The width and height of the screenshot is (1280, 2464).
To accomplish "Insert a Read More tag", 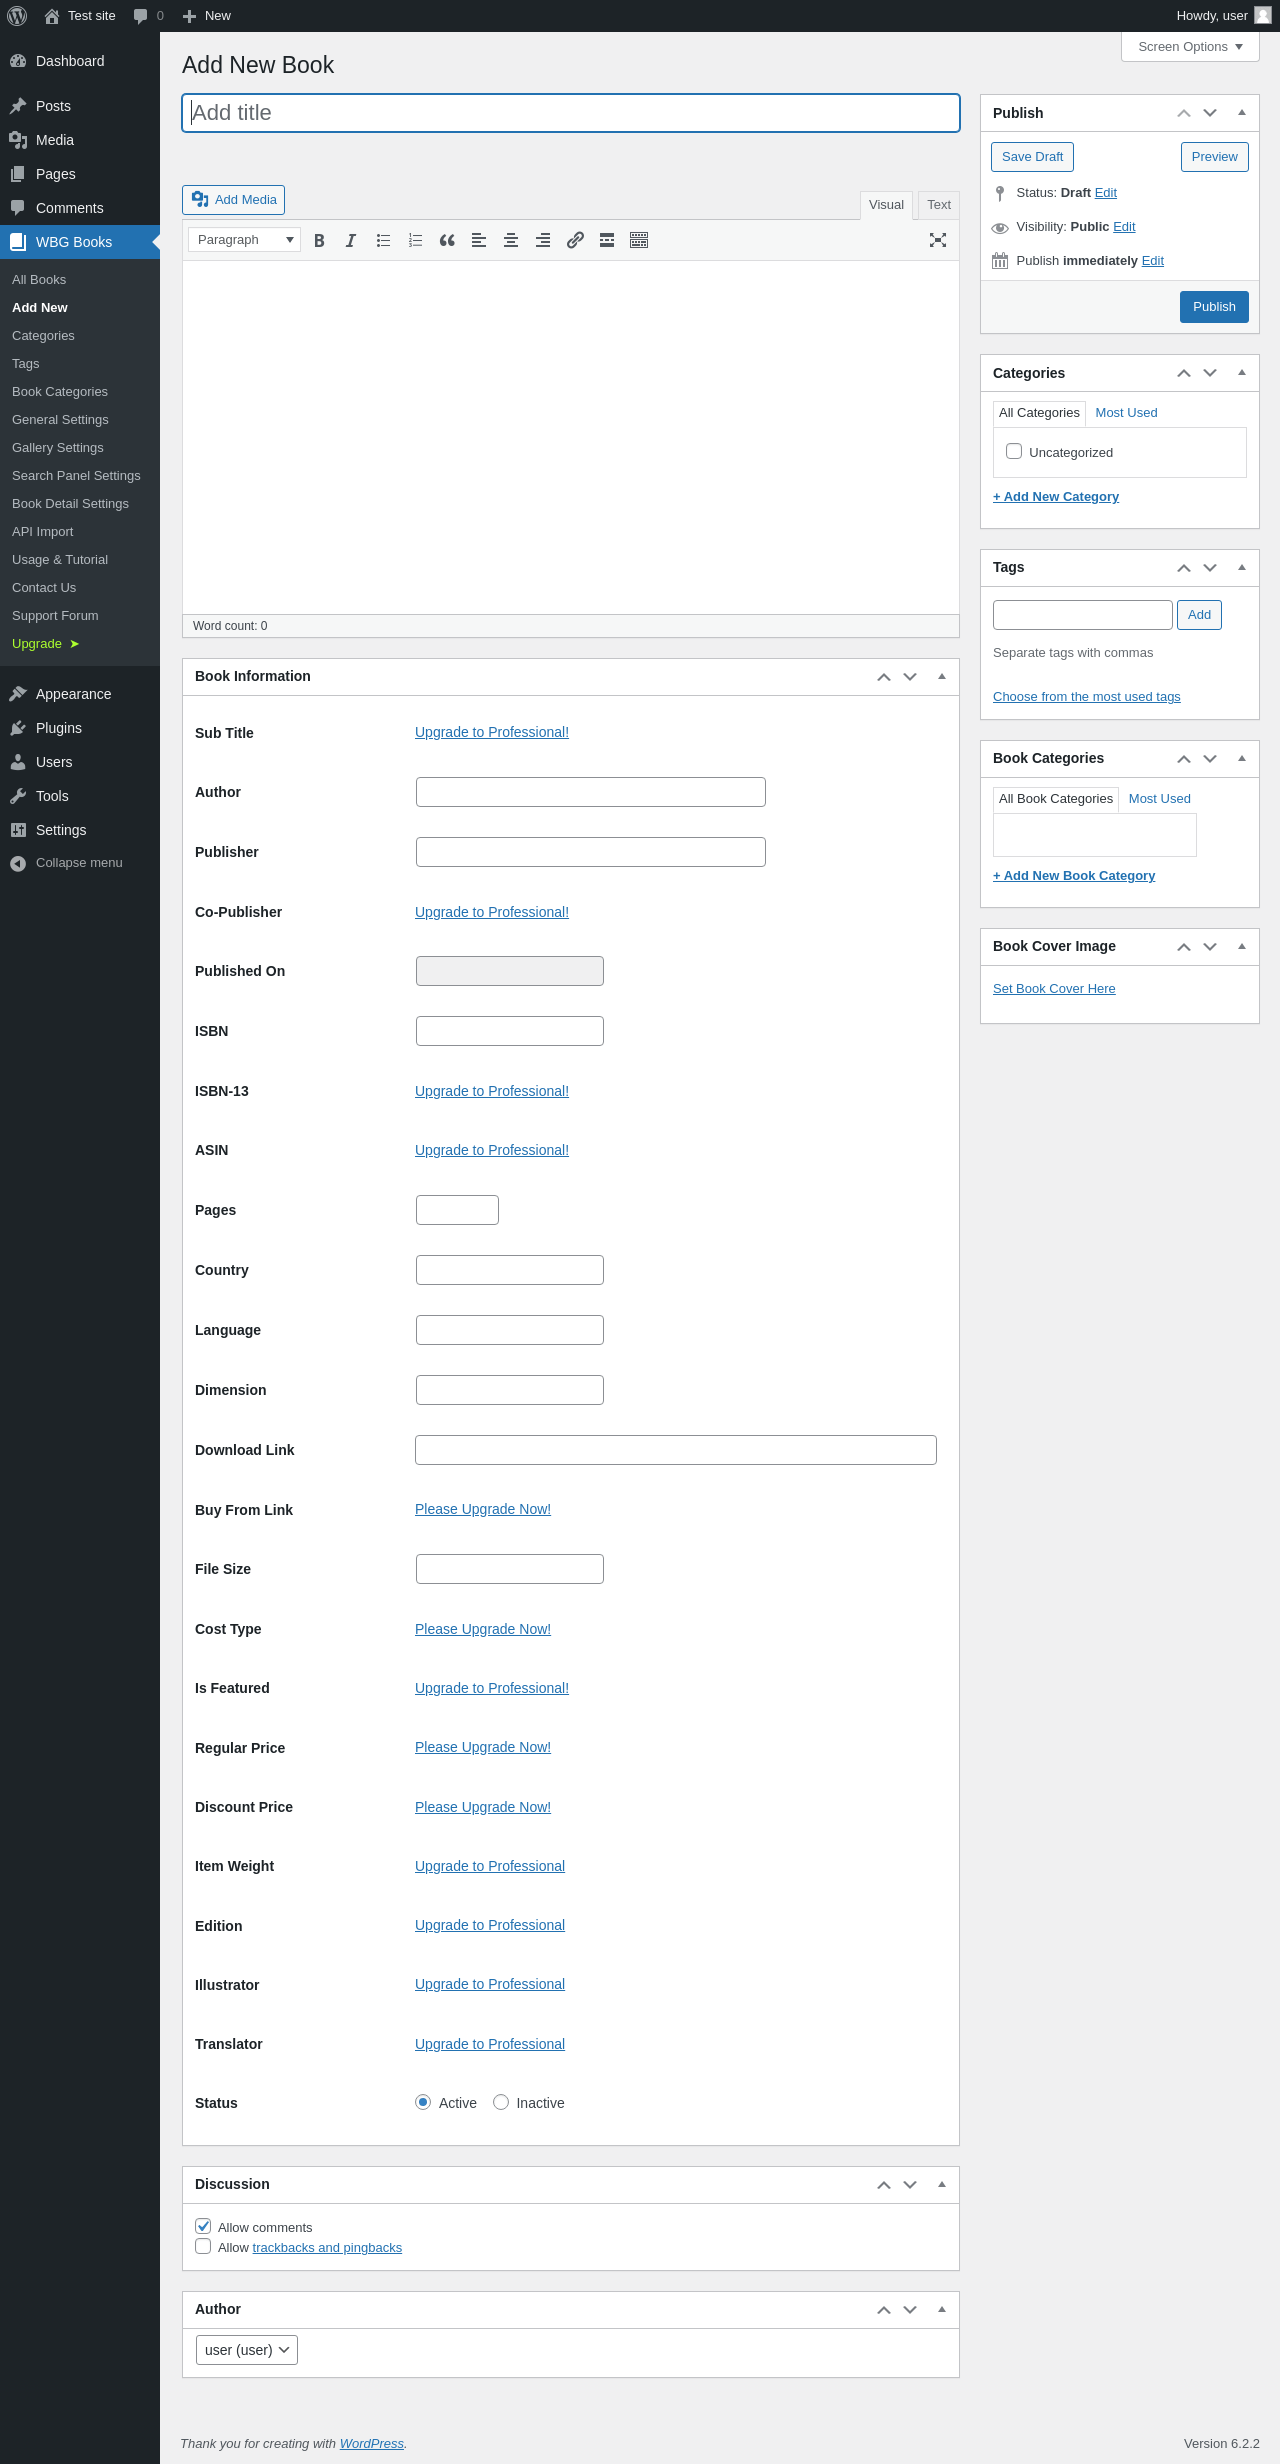I will click(x=607, y=240).
